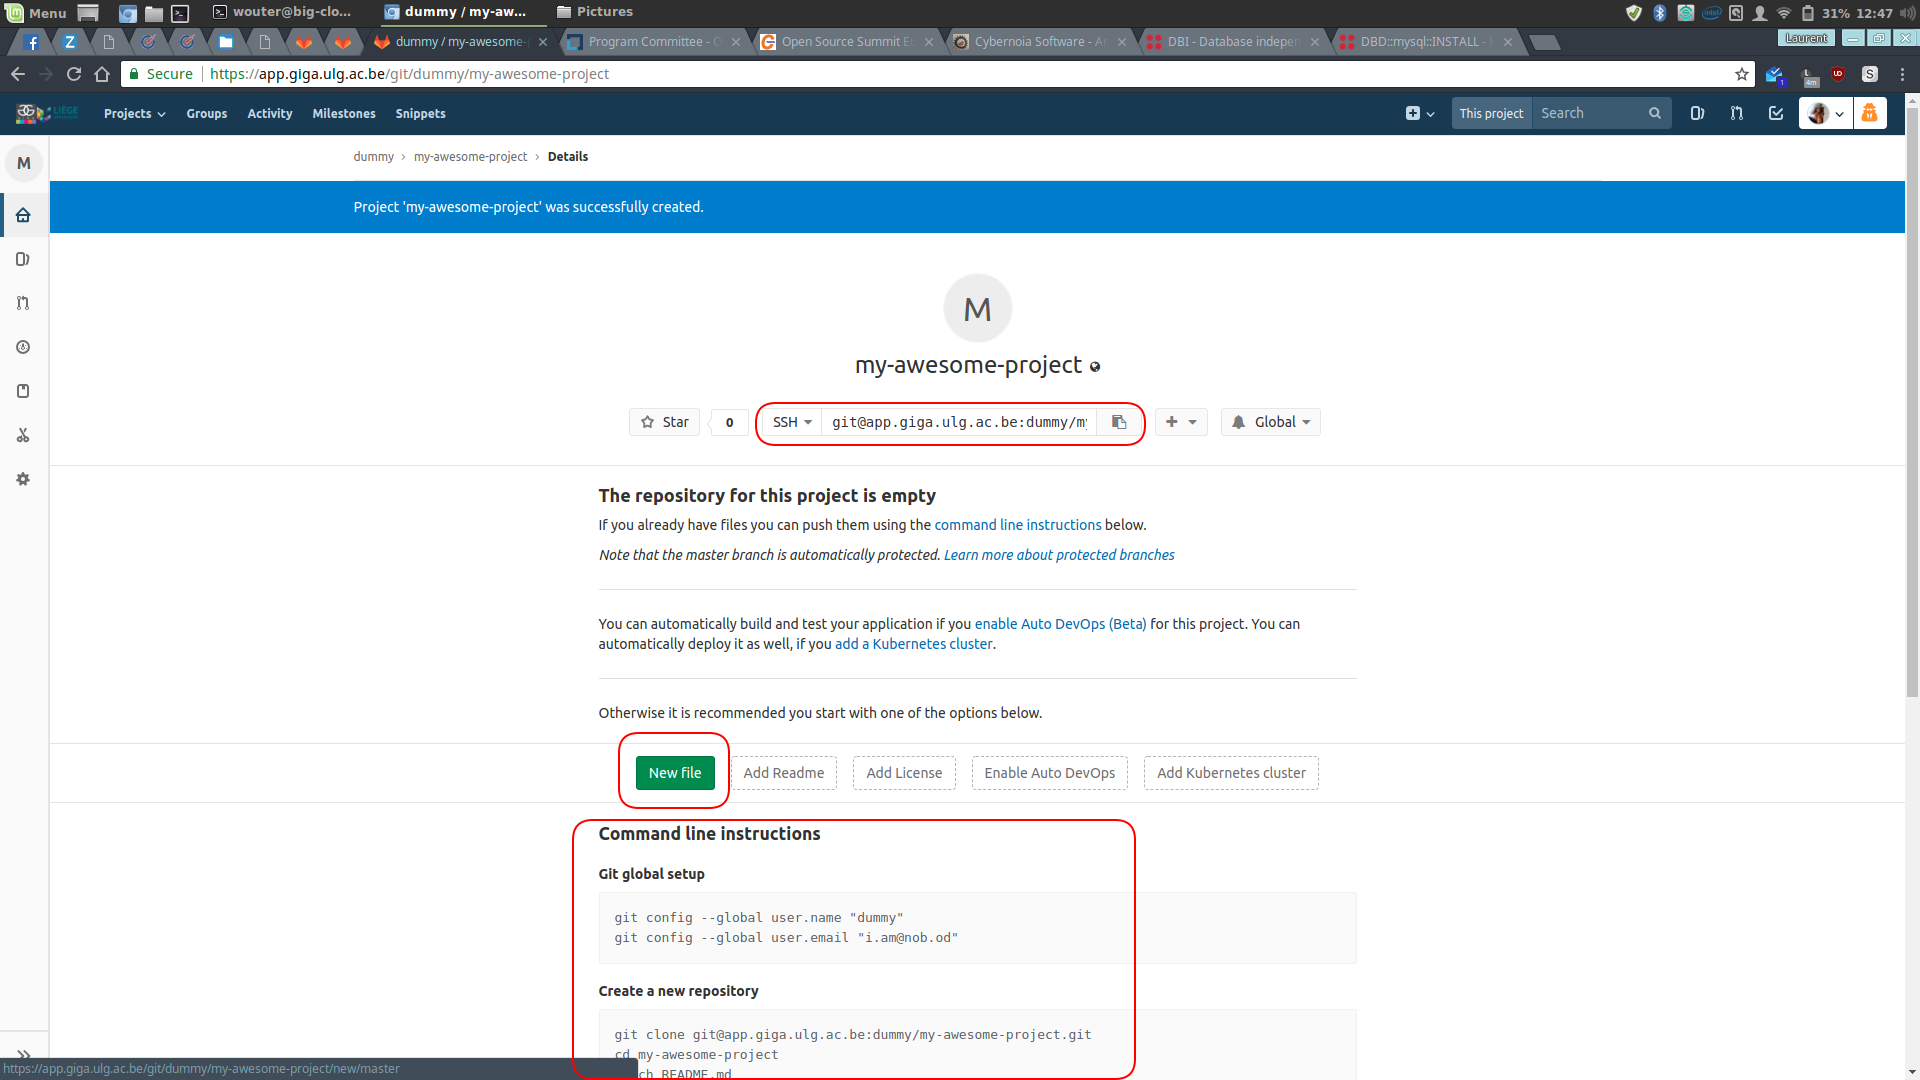Open the Projects dropdown in navbar
This screenshot has height=1080, width=1920.
pos(135,114)
